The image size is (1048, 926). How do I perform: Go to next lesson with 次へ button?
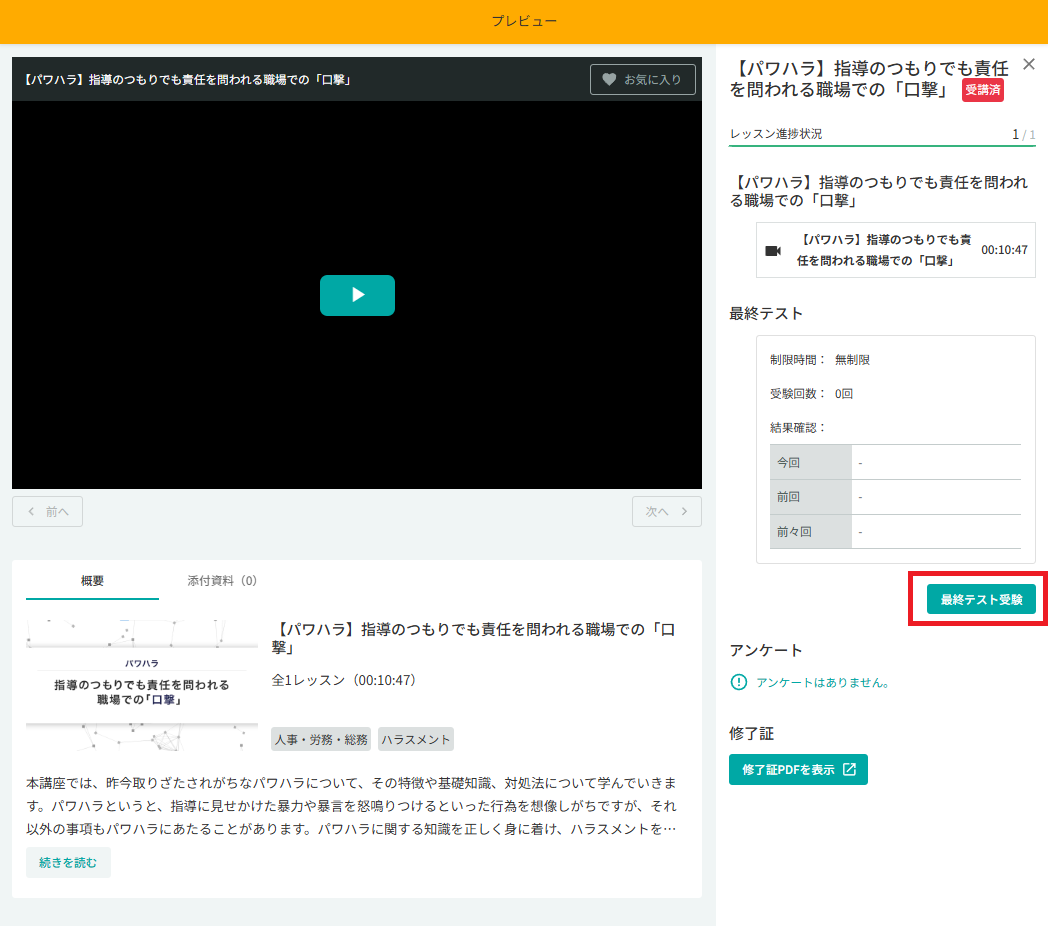click(666, 511)
